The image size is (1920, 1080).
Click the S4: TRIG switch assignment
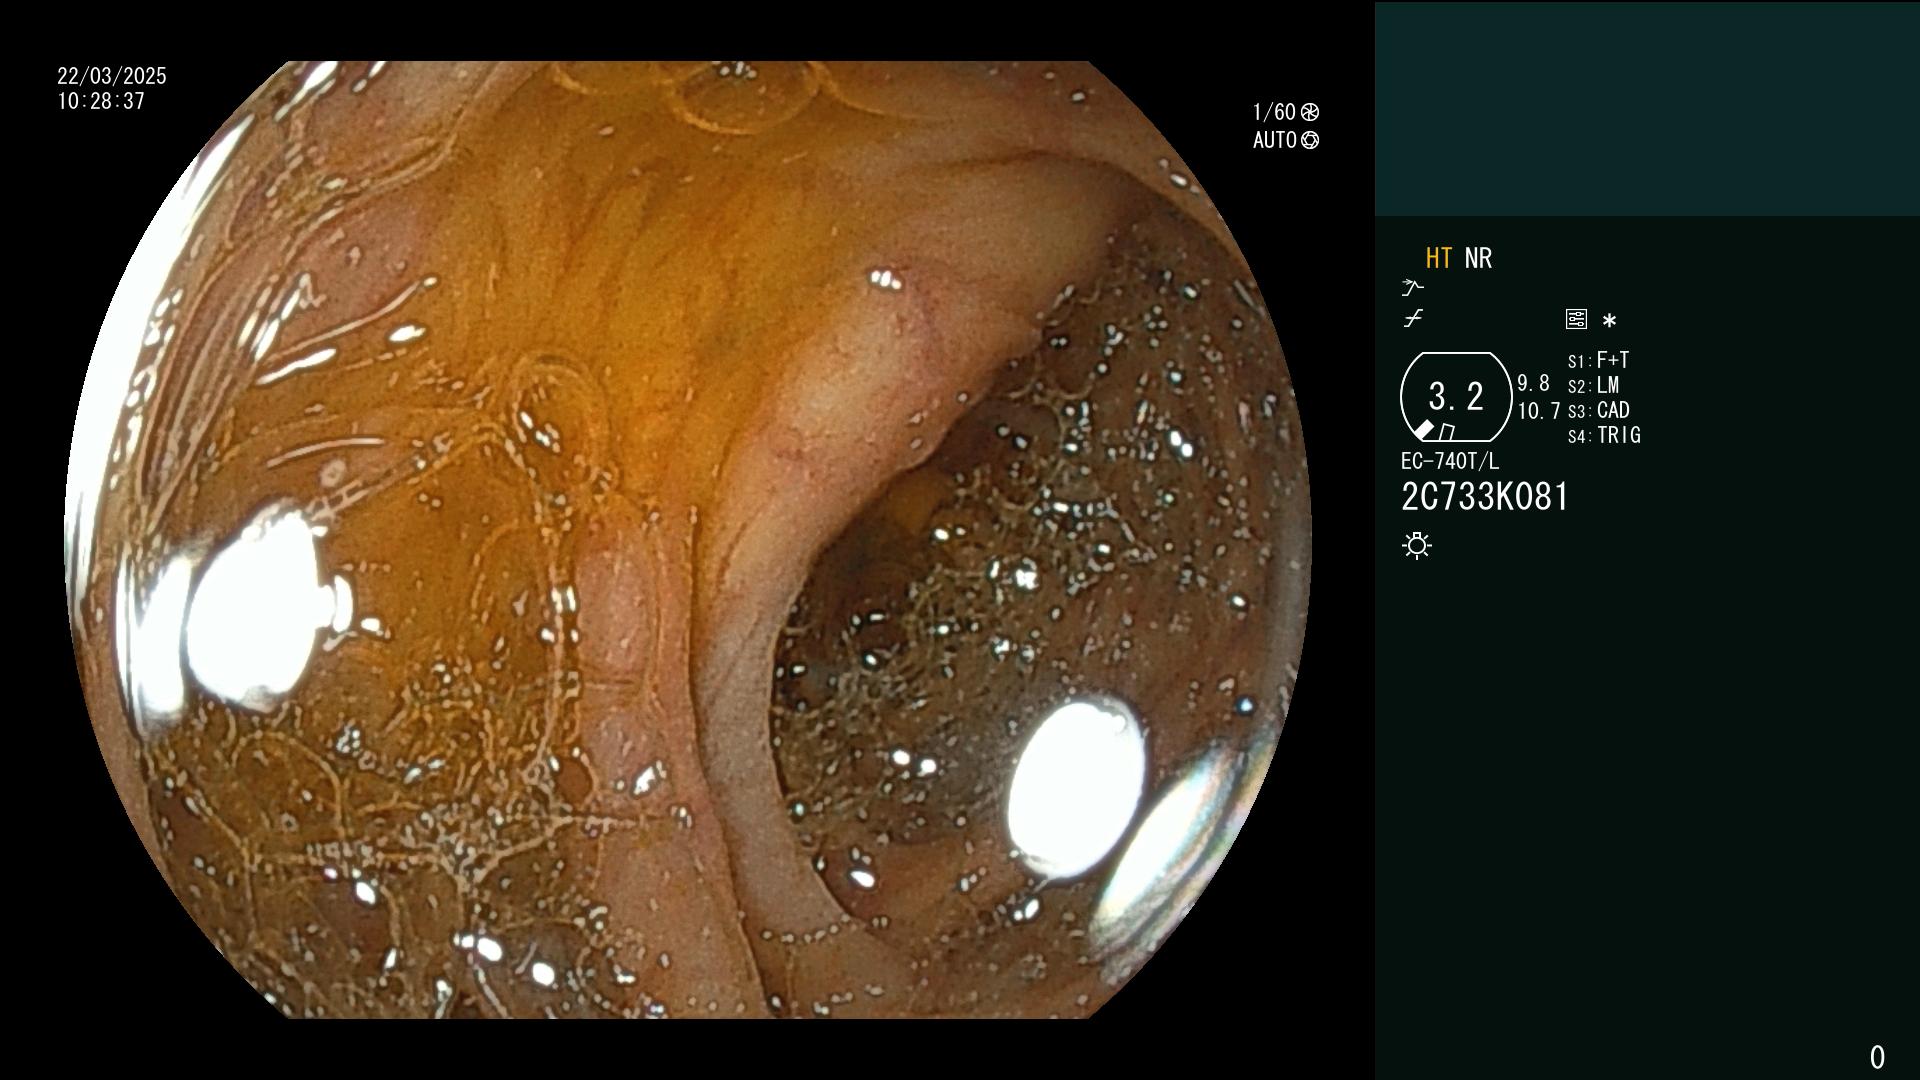1605,435
